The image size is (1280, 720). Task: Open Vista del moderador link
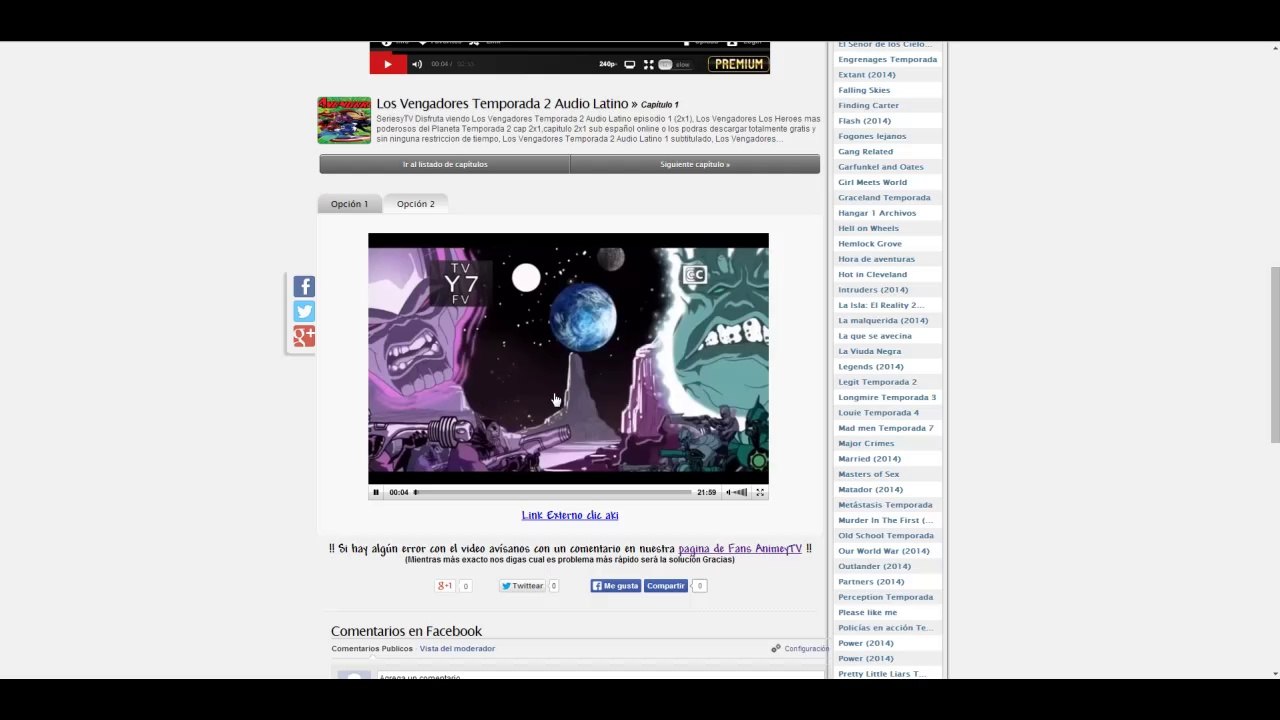[x=457, y=649]
